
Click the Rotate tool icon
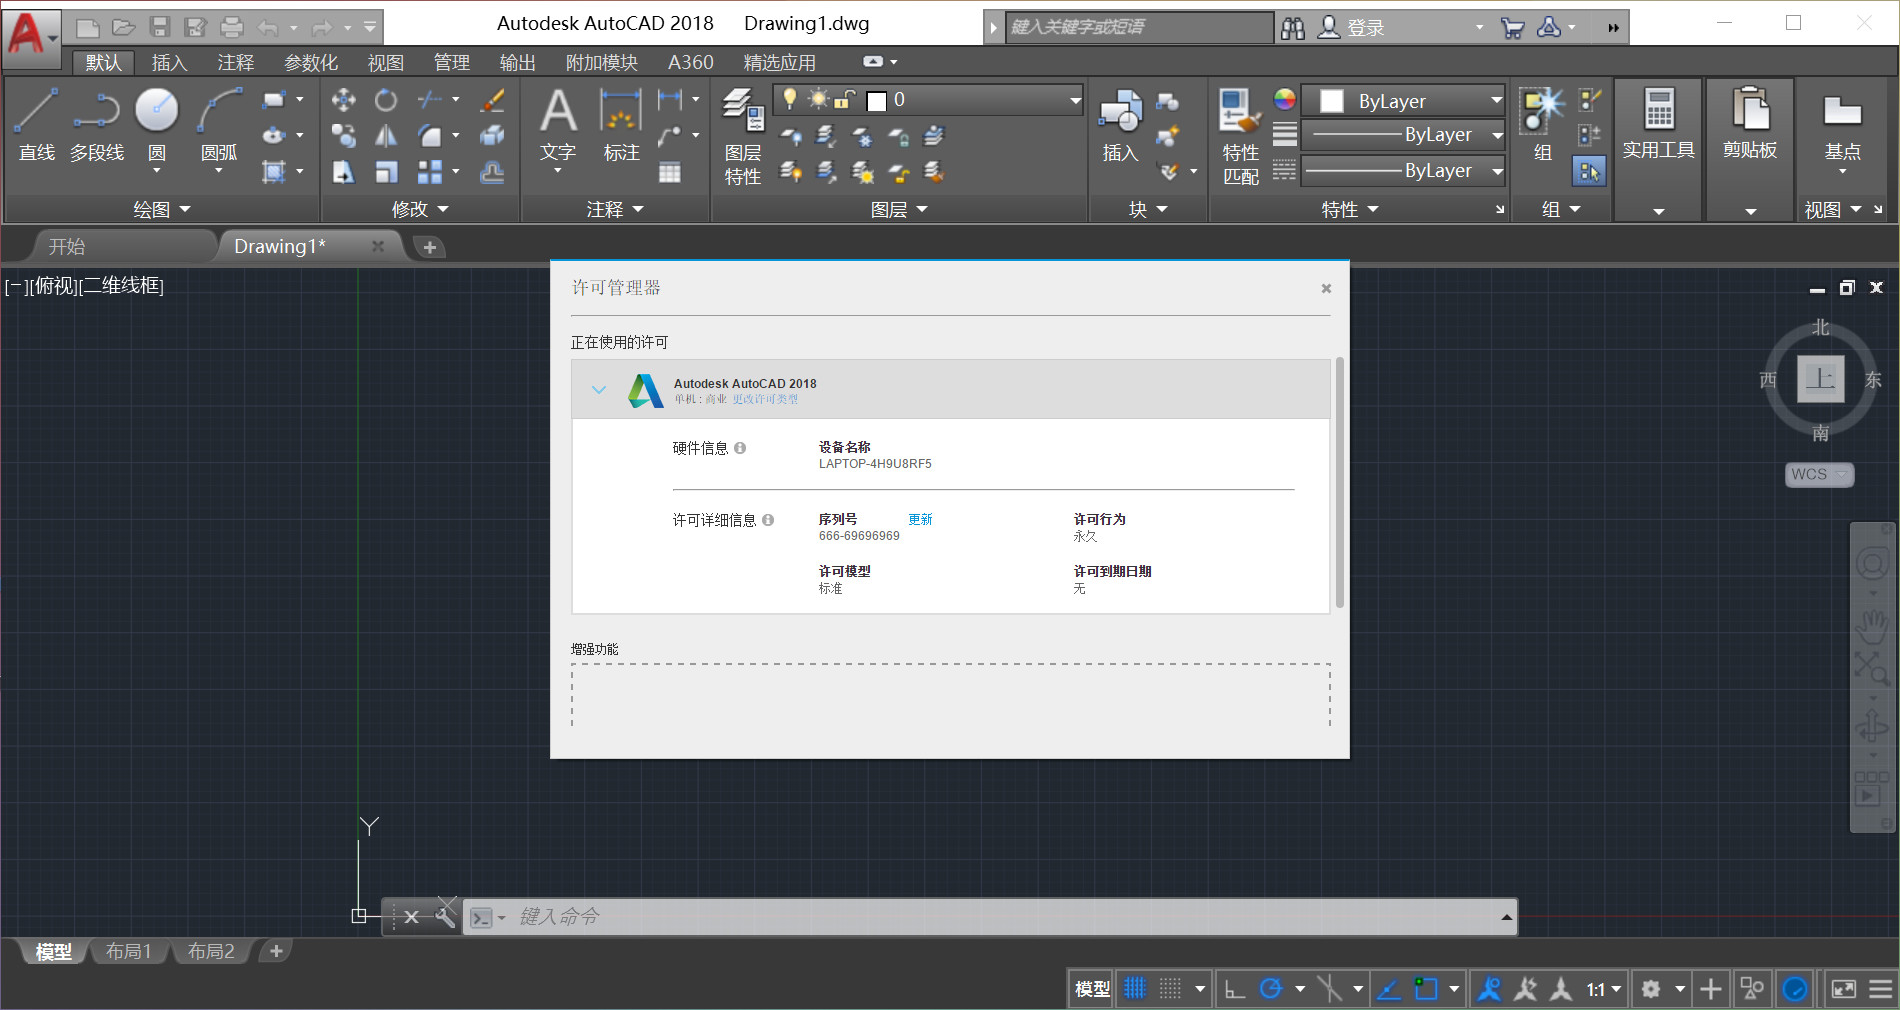pos(386,100)
